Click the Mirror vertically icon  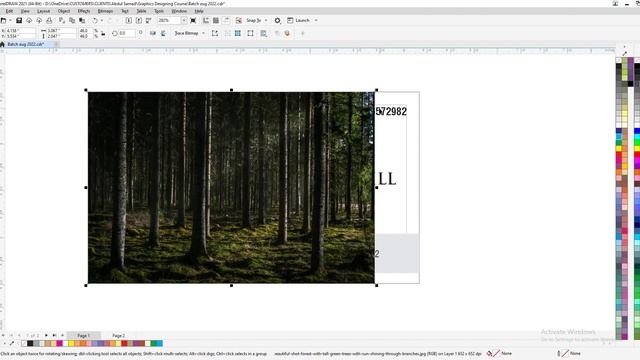(x=163, y=33)
